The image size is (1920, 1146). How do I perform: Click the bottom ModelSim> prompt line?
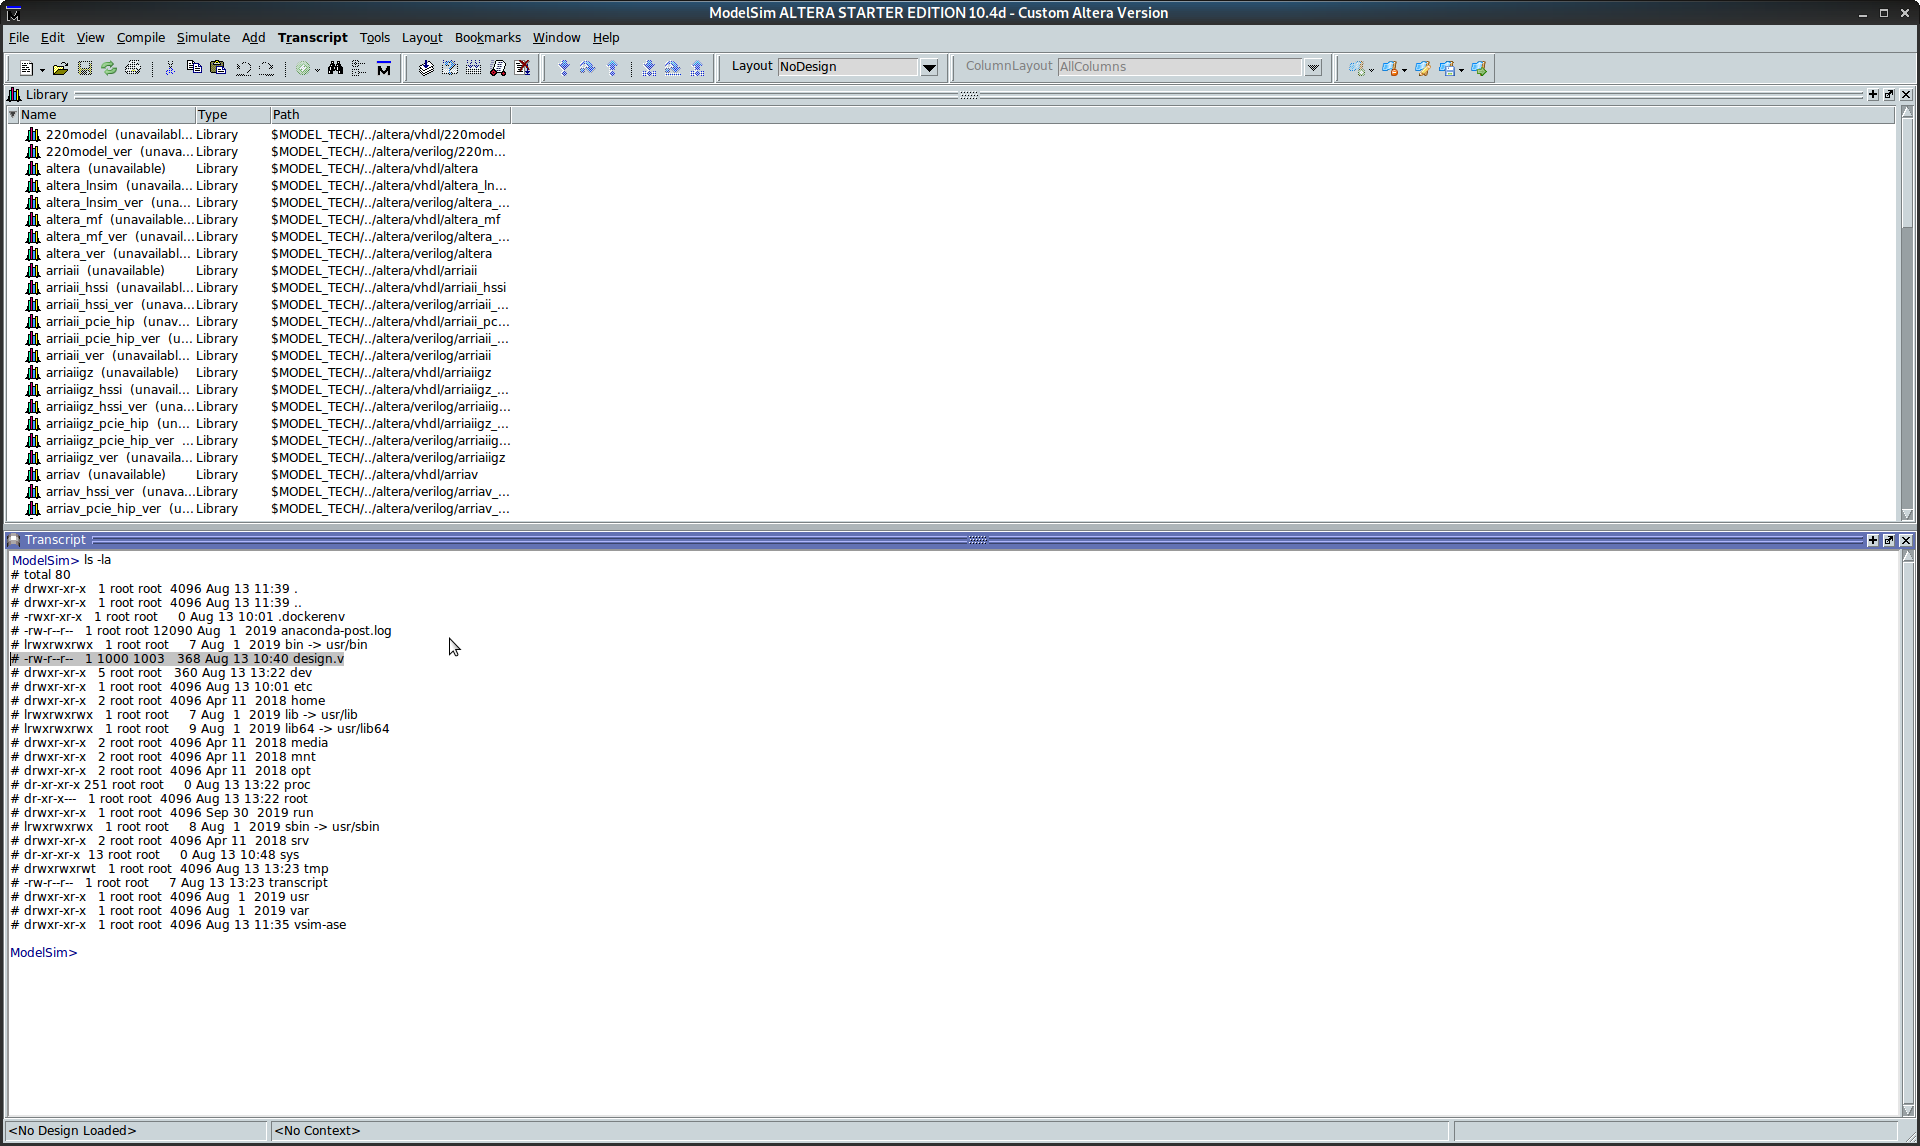(44, 953)
